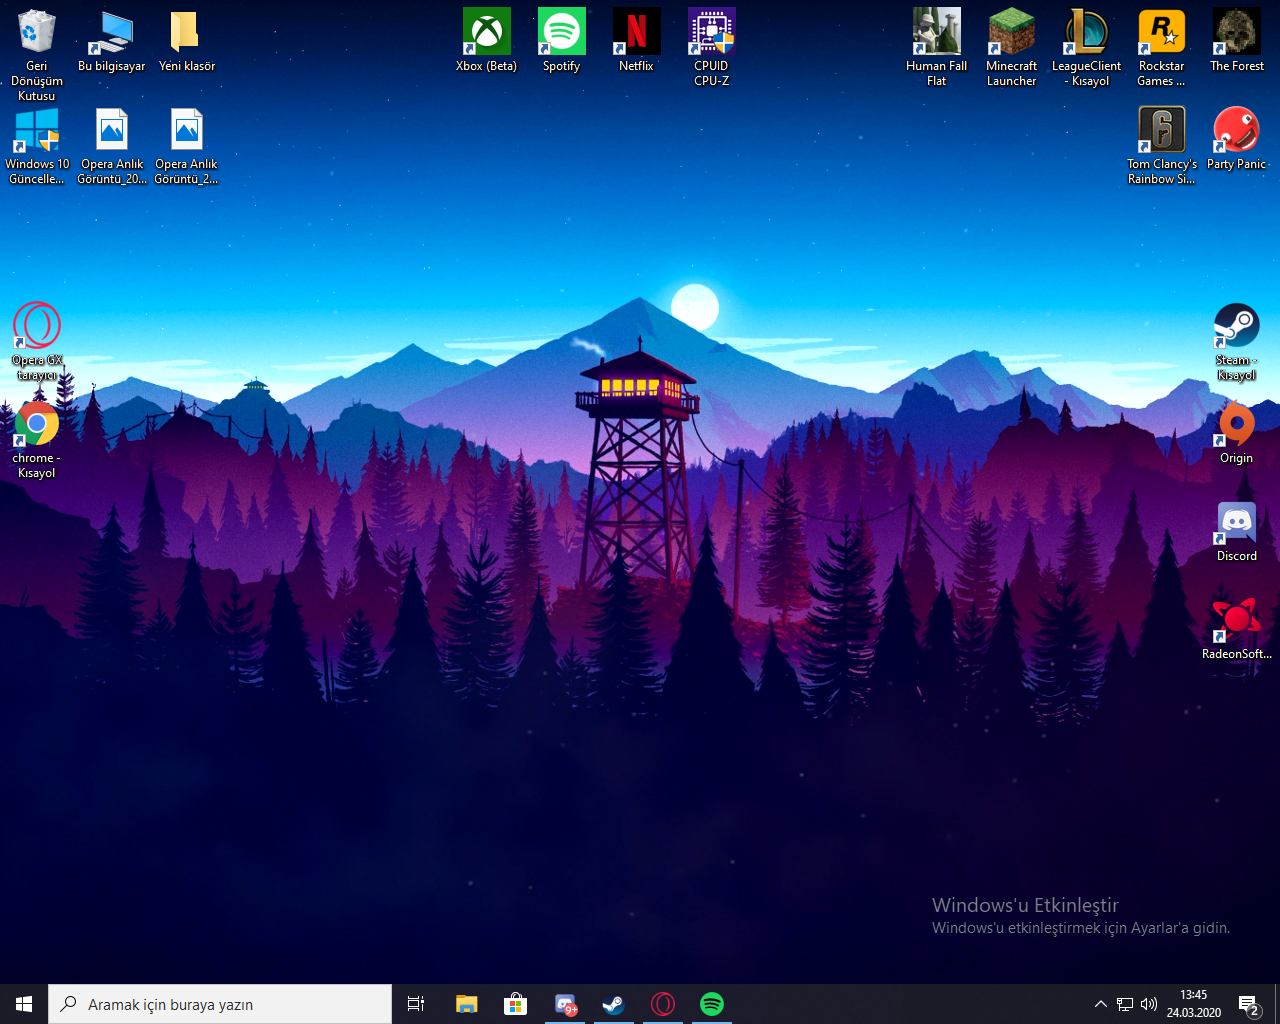Open File Explorer from the taskbar
This screenshot has width=1280, height=1024.
click(x=466, y=1004)
